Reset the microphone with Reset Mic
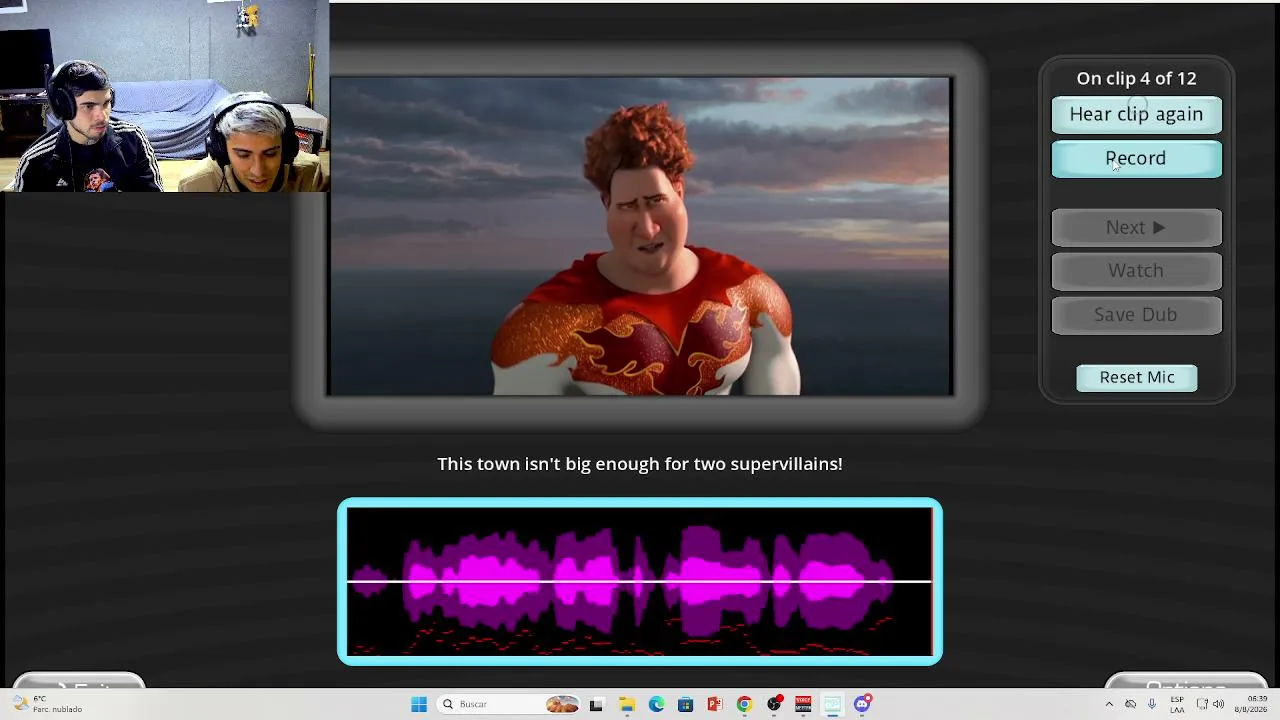This screenshot has width=1280, height=720. point(1137,377)
